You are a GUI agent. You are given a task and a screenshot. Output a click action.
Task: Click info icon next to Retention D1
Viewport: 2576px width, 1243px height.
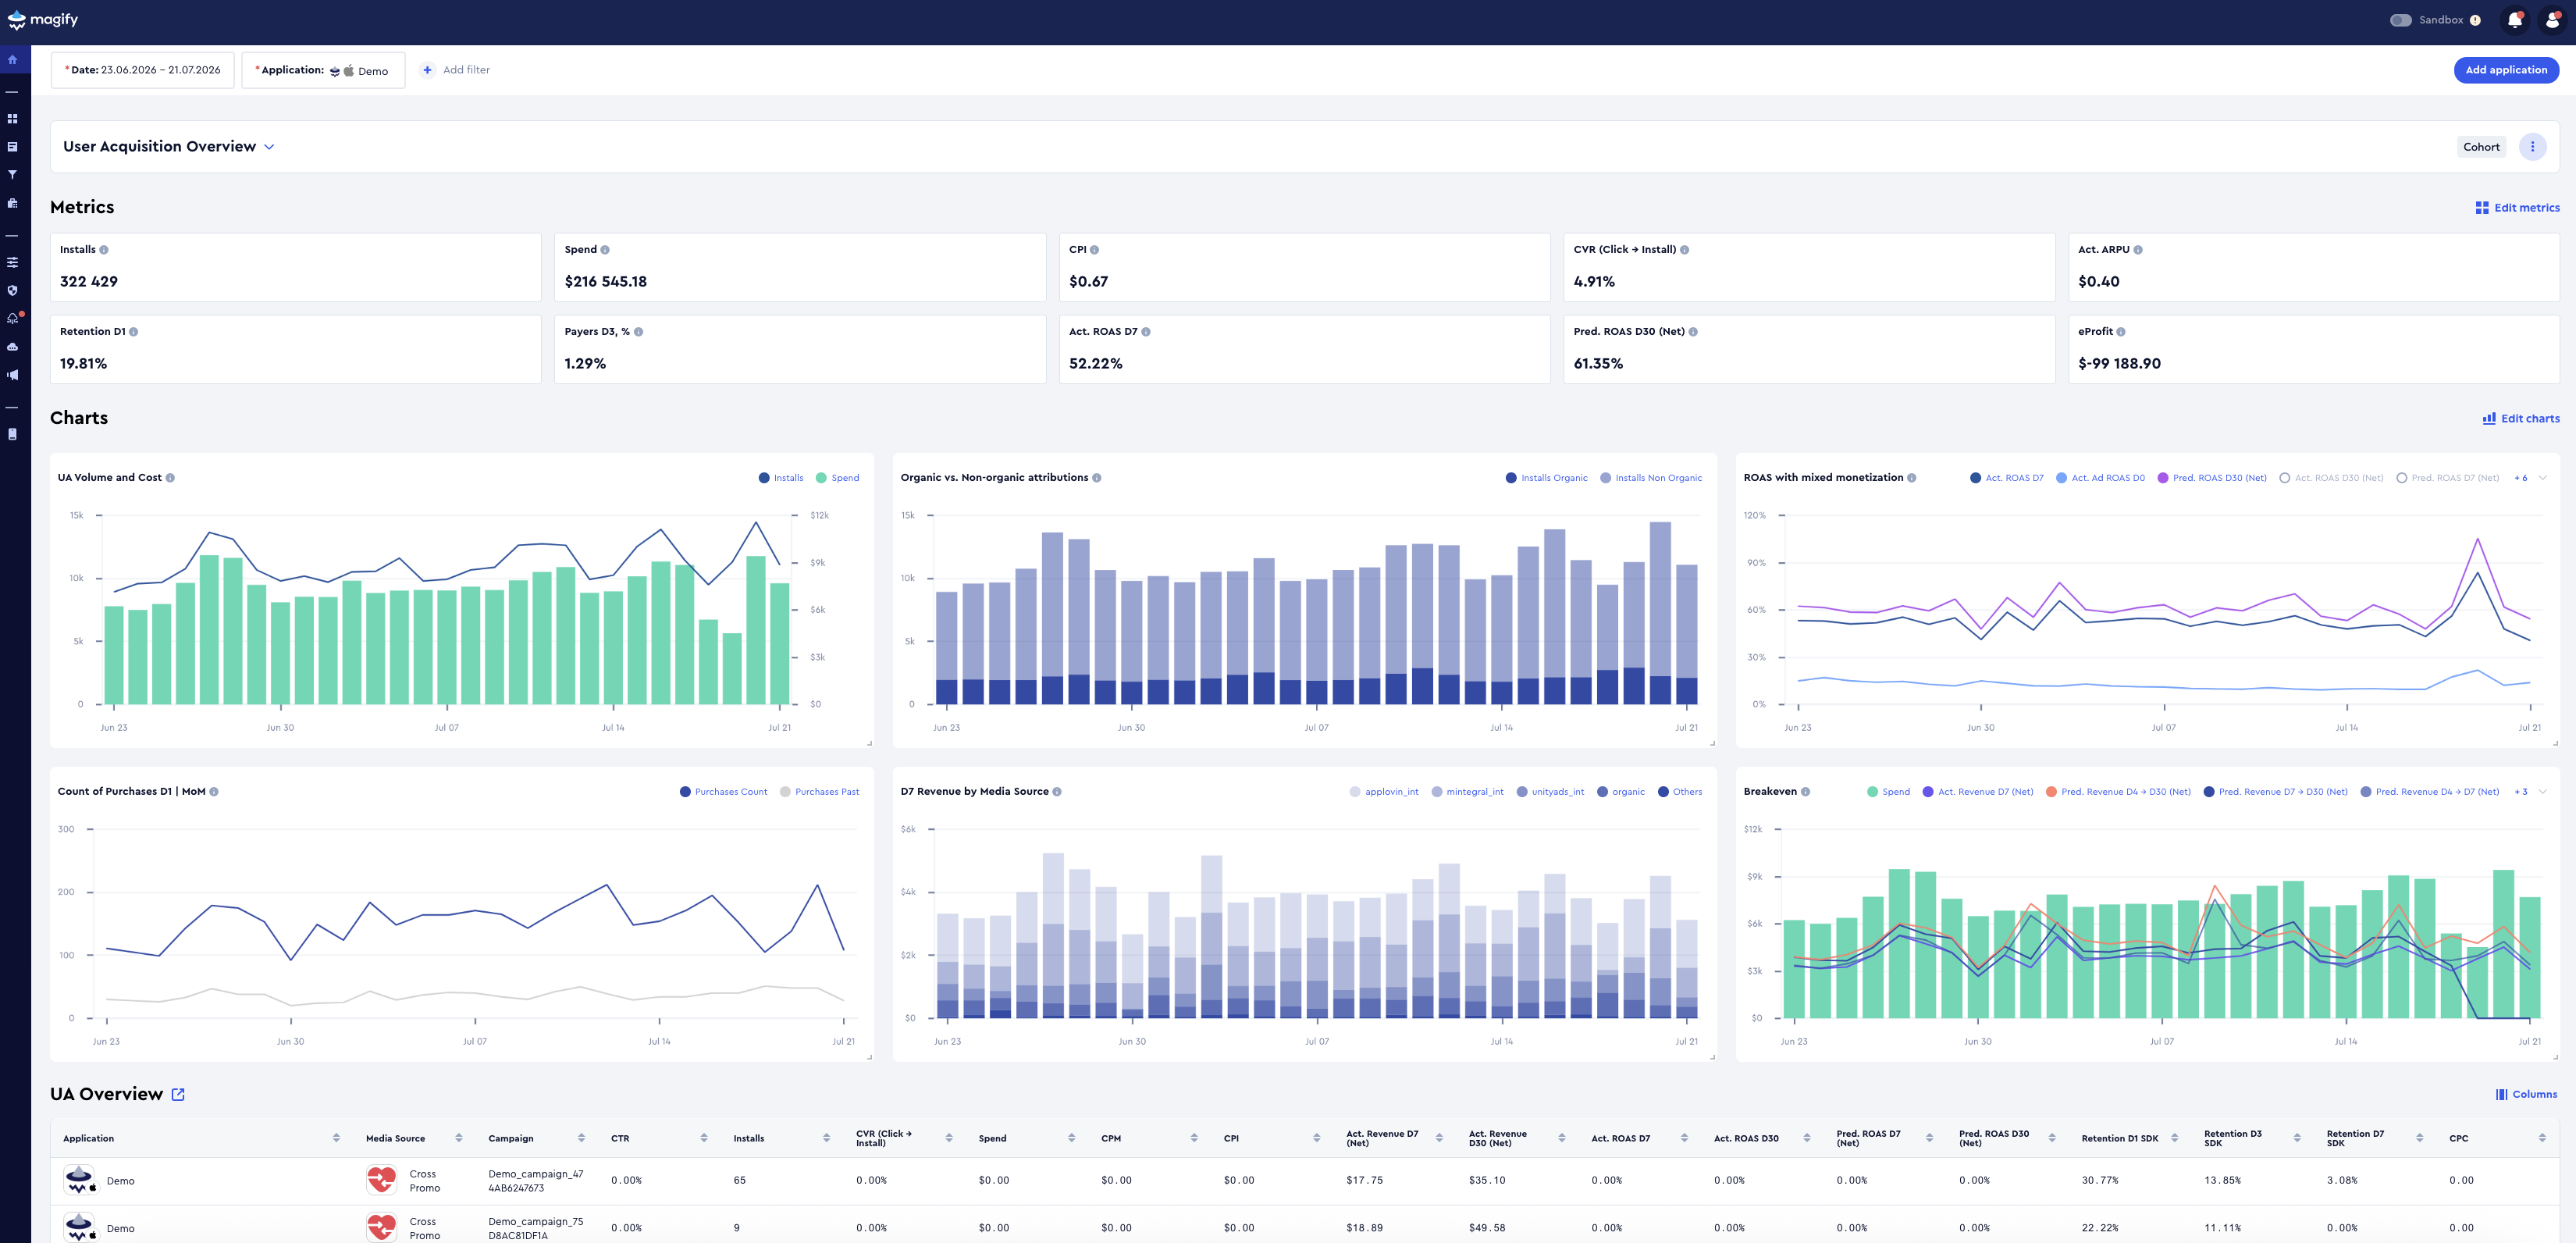click(x=134, y=332)
